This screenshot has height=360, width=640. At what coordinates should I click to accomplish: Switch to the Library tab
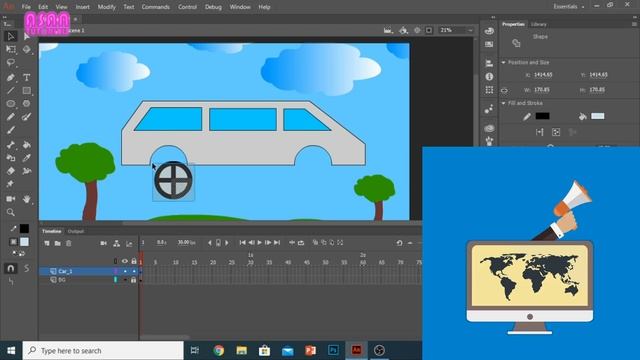(x=538, y=24)
